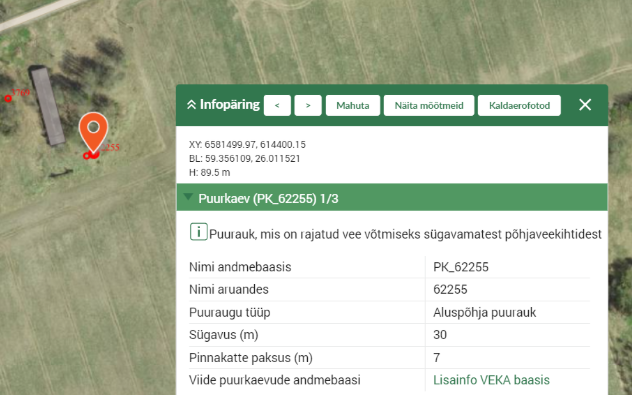Collapse the Puurkaev (PK_62255) 1/3 section

click(x=188, y=197)
